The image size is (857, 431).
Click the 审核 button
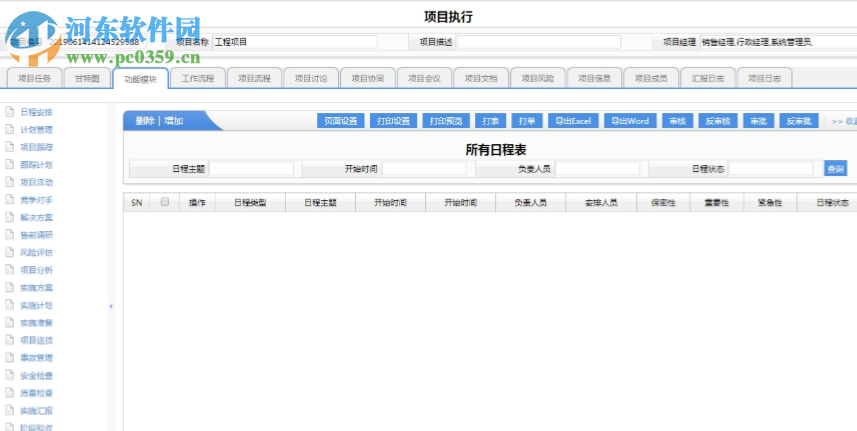[677, 121]
